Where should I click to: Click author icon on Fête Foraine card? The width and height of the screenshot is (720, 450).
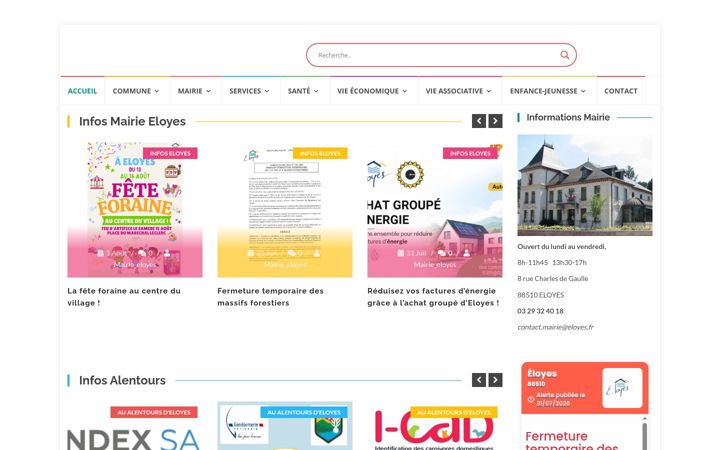[167, 253]
